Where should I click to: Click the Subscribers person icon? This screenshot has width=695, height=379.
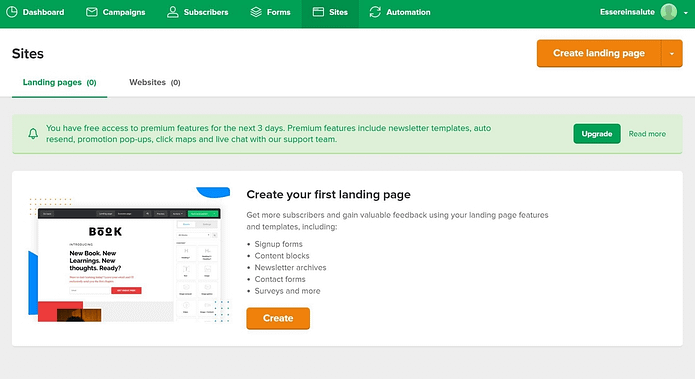(172, 12)
